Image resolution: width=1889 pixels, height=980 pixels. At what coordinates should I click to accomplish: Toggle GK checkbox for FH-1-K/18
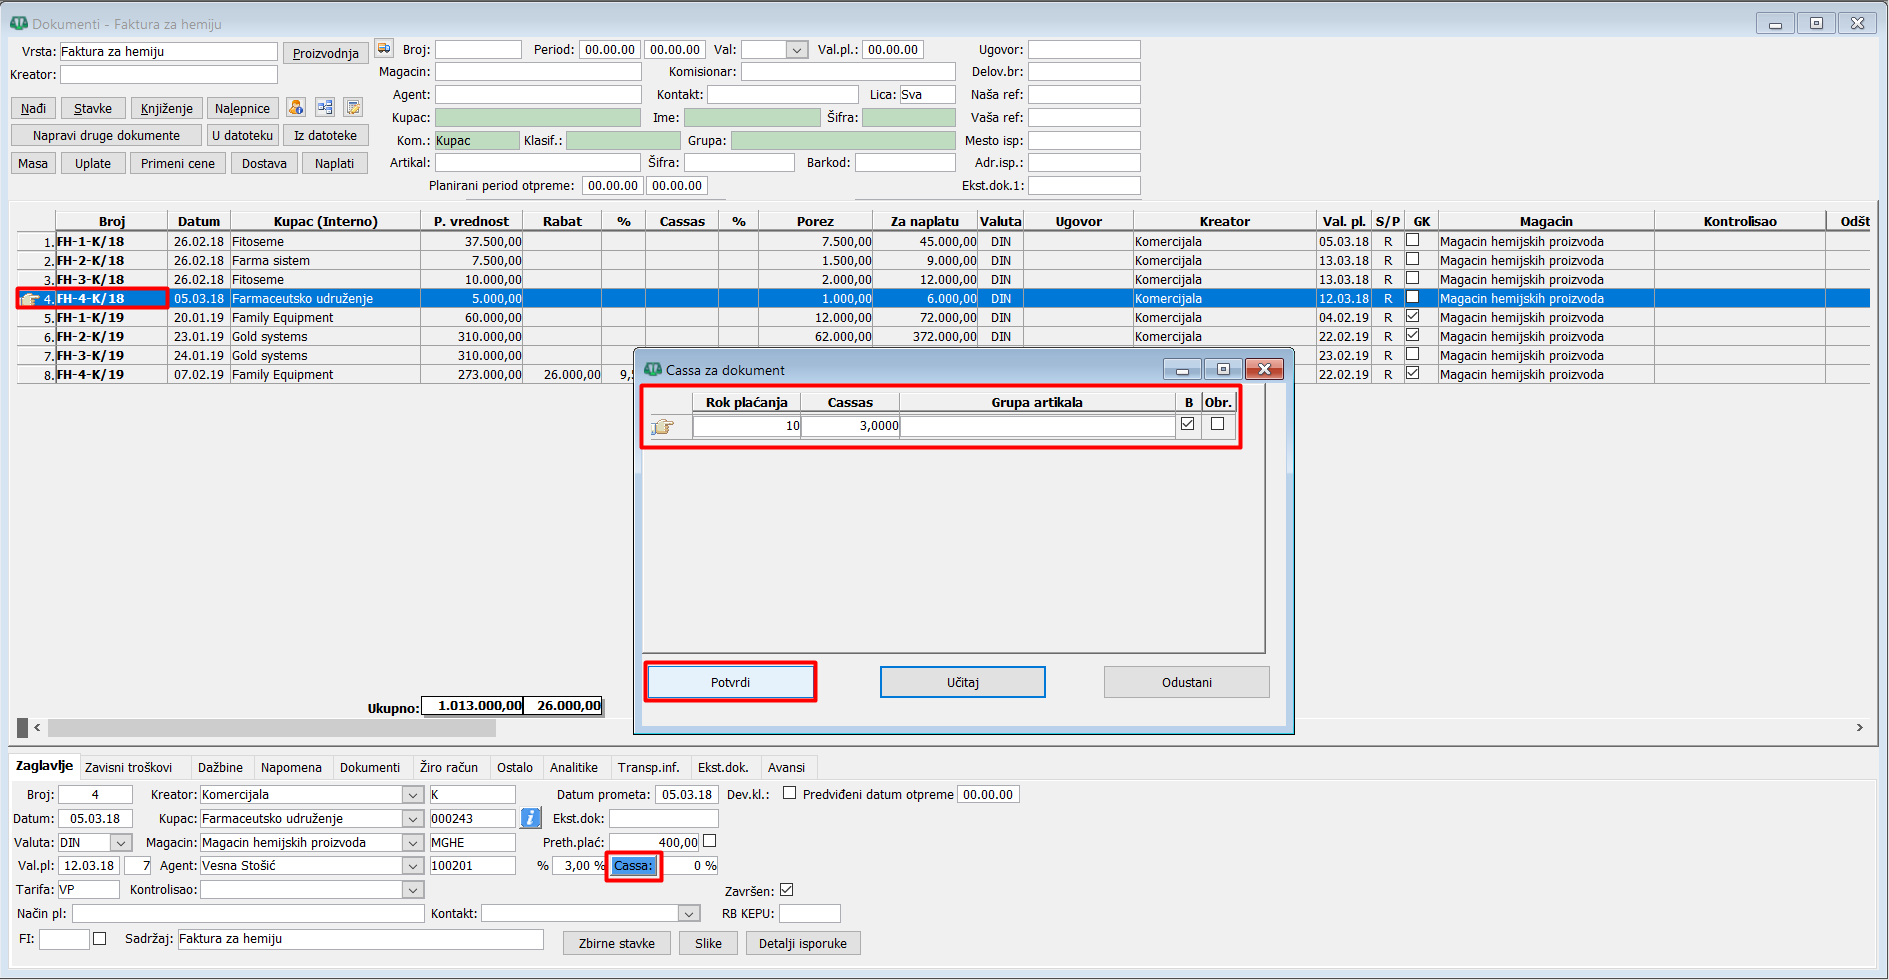point(1413,240)
